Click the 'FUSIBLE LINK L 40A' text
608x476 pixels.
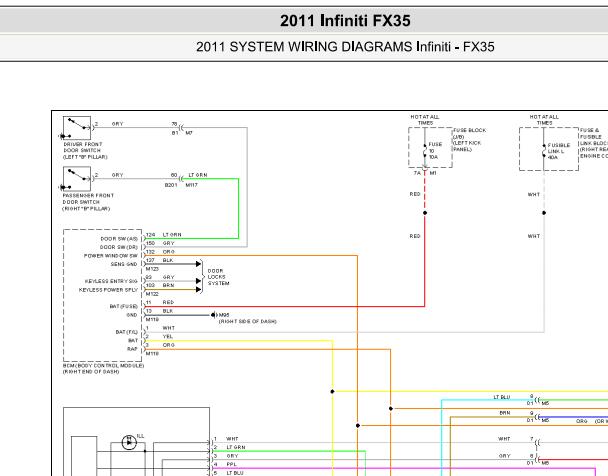[559, 152]
